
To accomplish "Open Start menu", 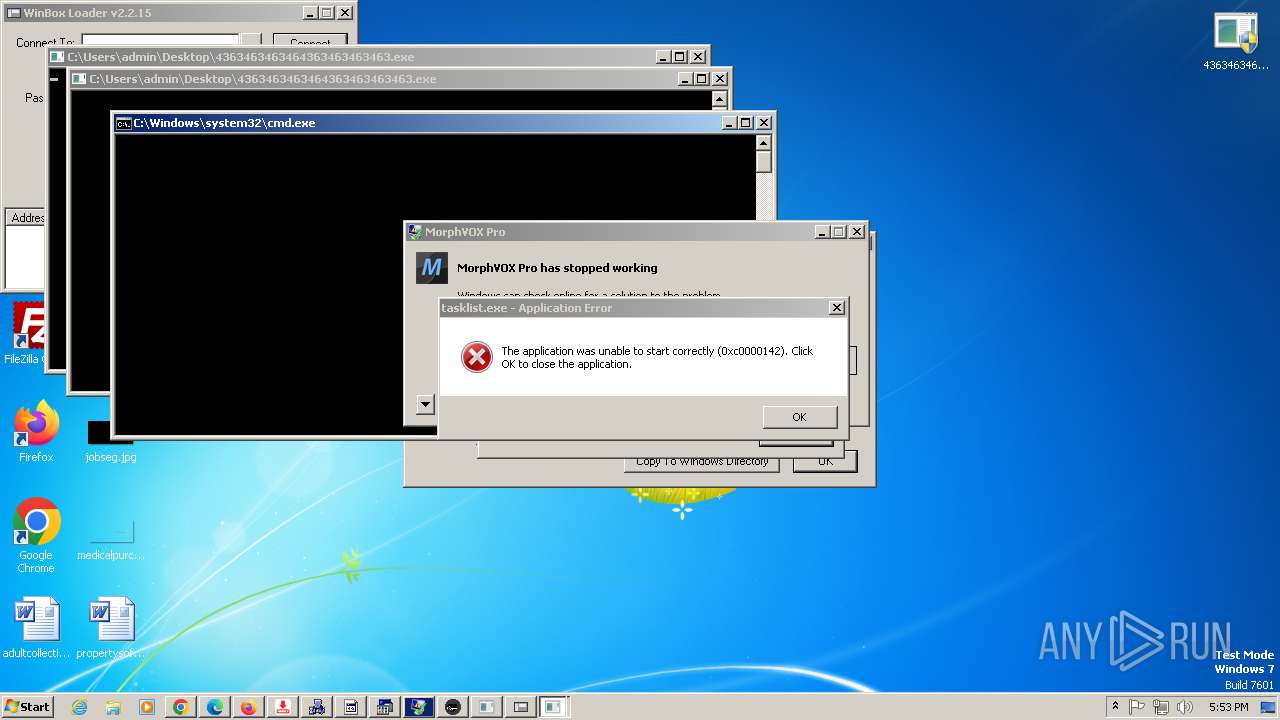I will [27, 707].
